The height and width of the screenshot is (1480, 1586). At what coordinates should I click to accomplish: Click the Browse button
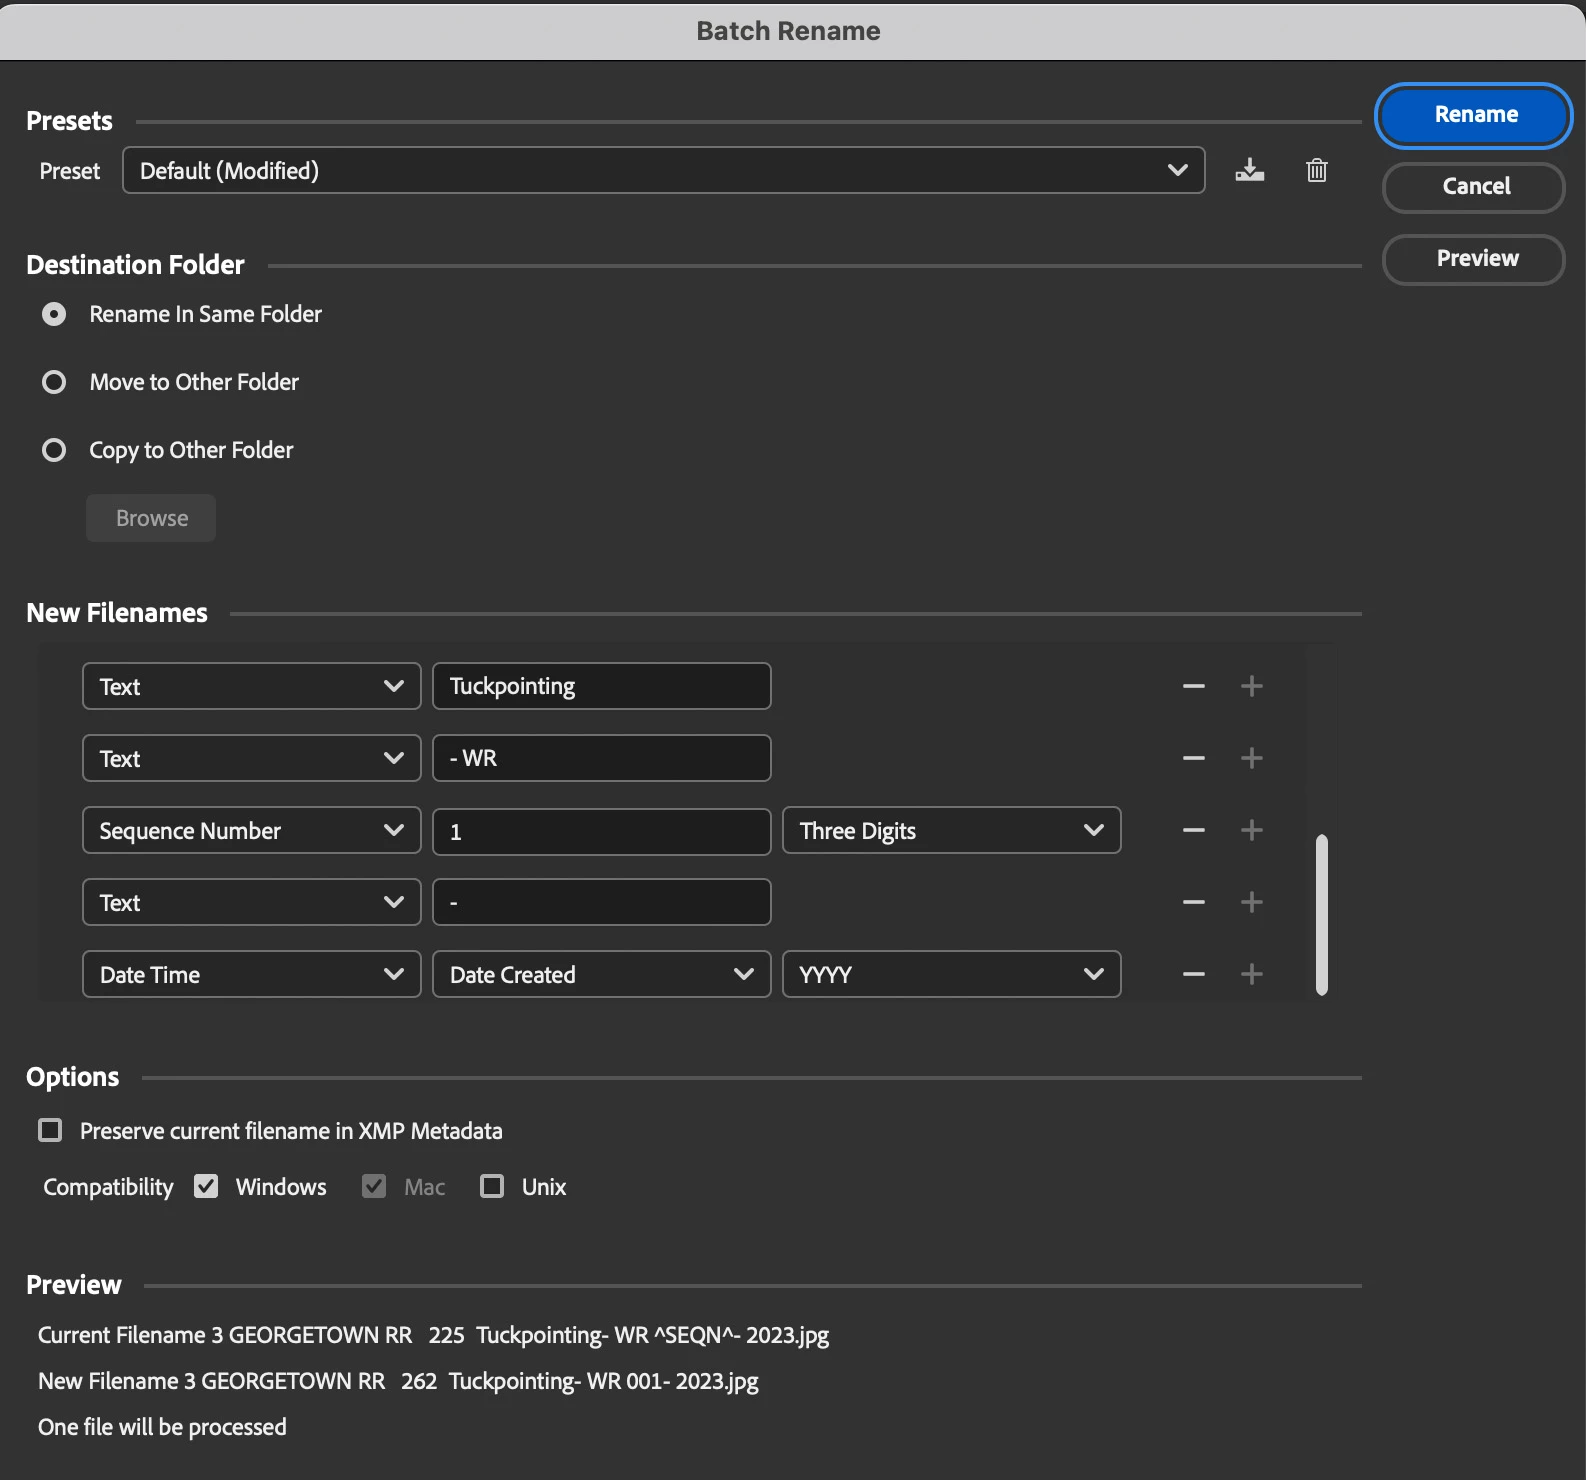151,518
